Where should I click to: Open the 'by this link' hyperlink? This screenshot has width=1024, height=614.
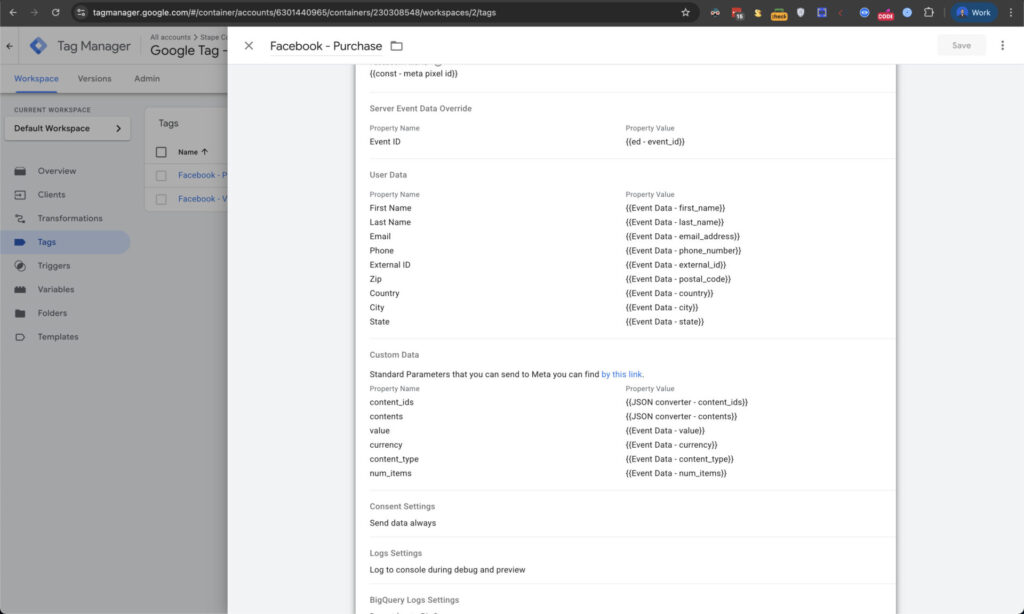click(x=621, y=374)
